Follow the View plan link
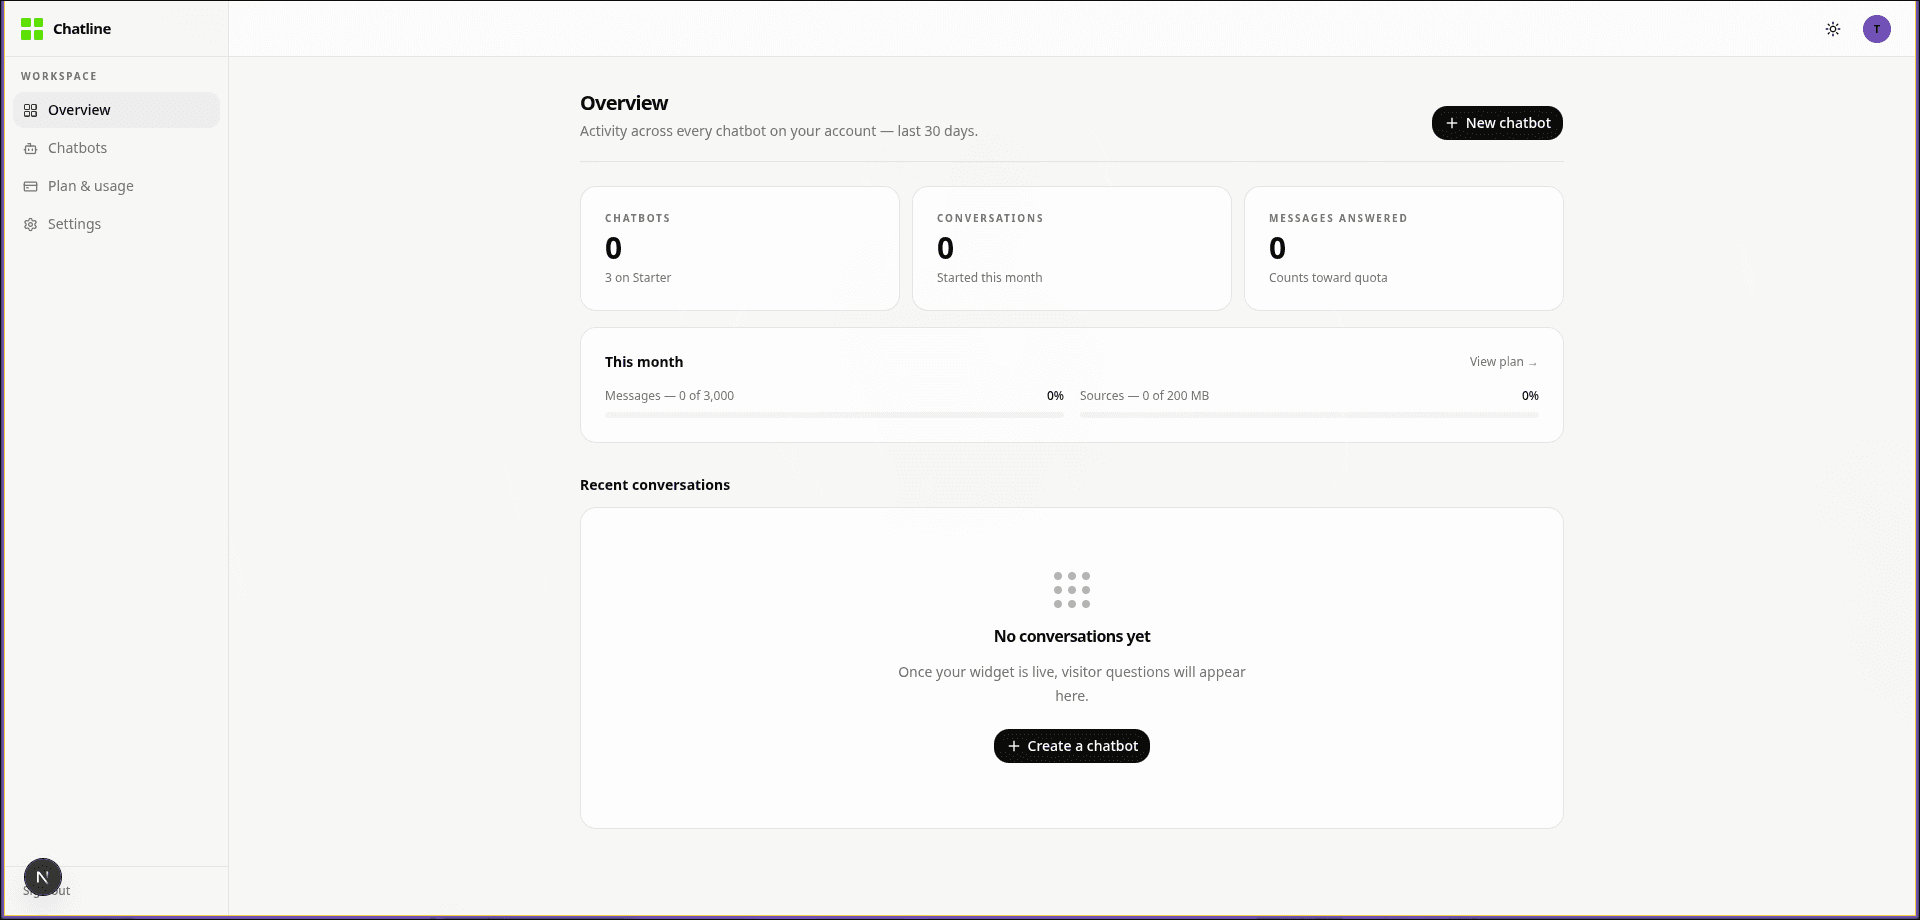 pyautogui.click(x=1503, y=362)
